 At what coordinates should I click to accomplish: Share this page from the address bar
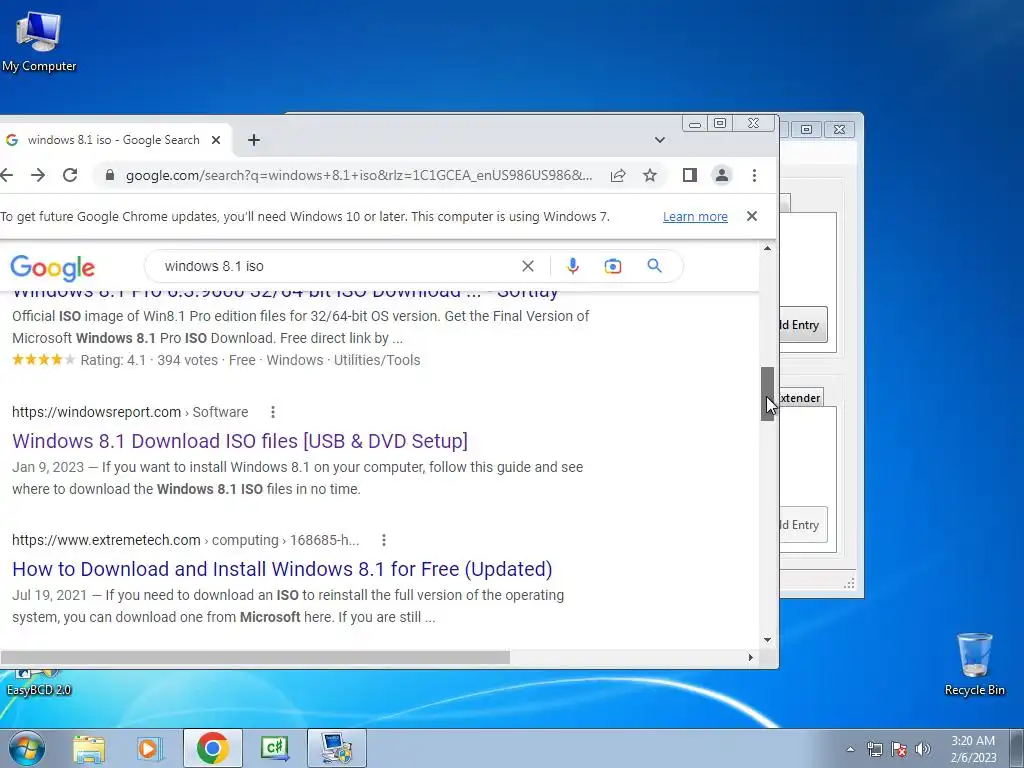pos(618,175)
